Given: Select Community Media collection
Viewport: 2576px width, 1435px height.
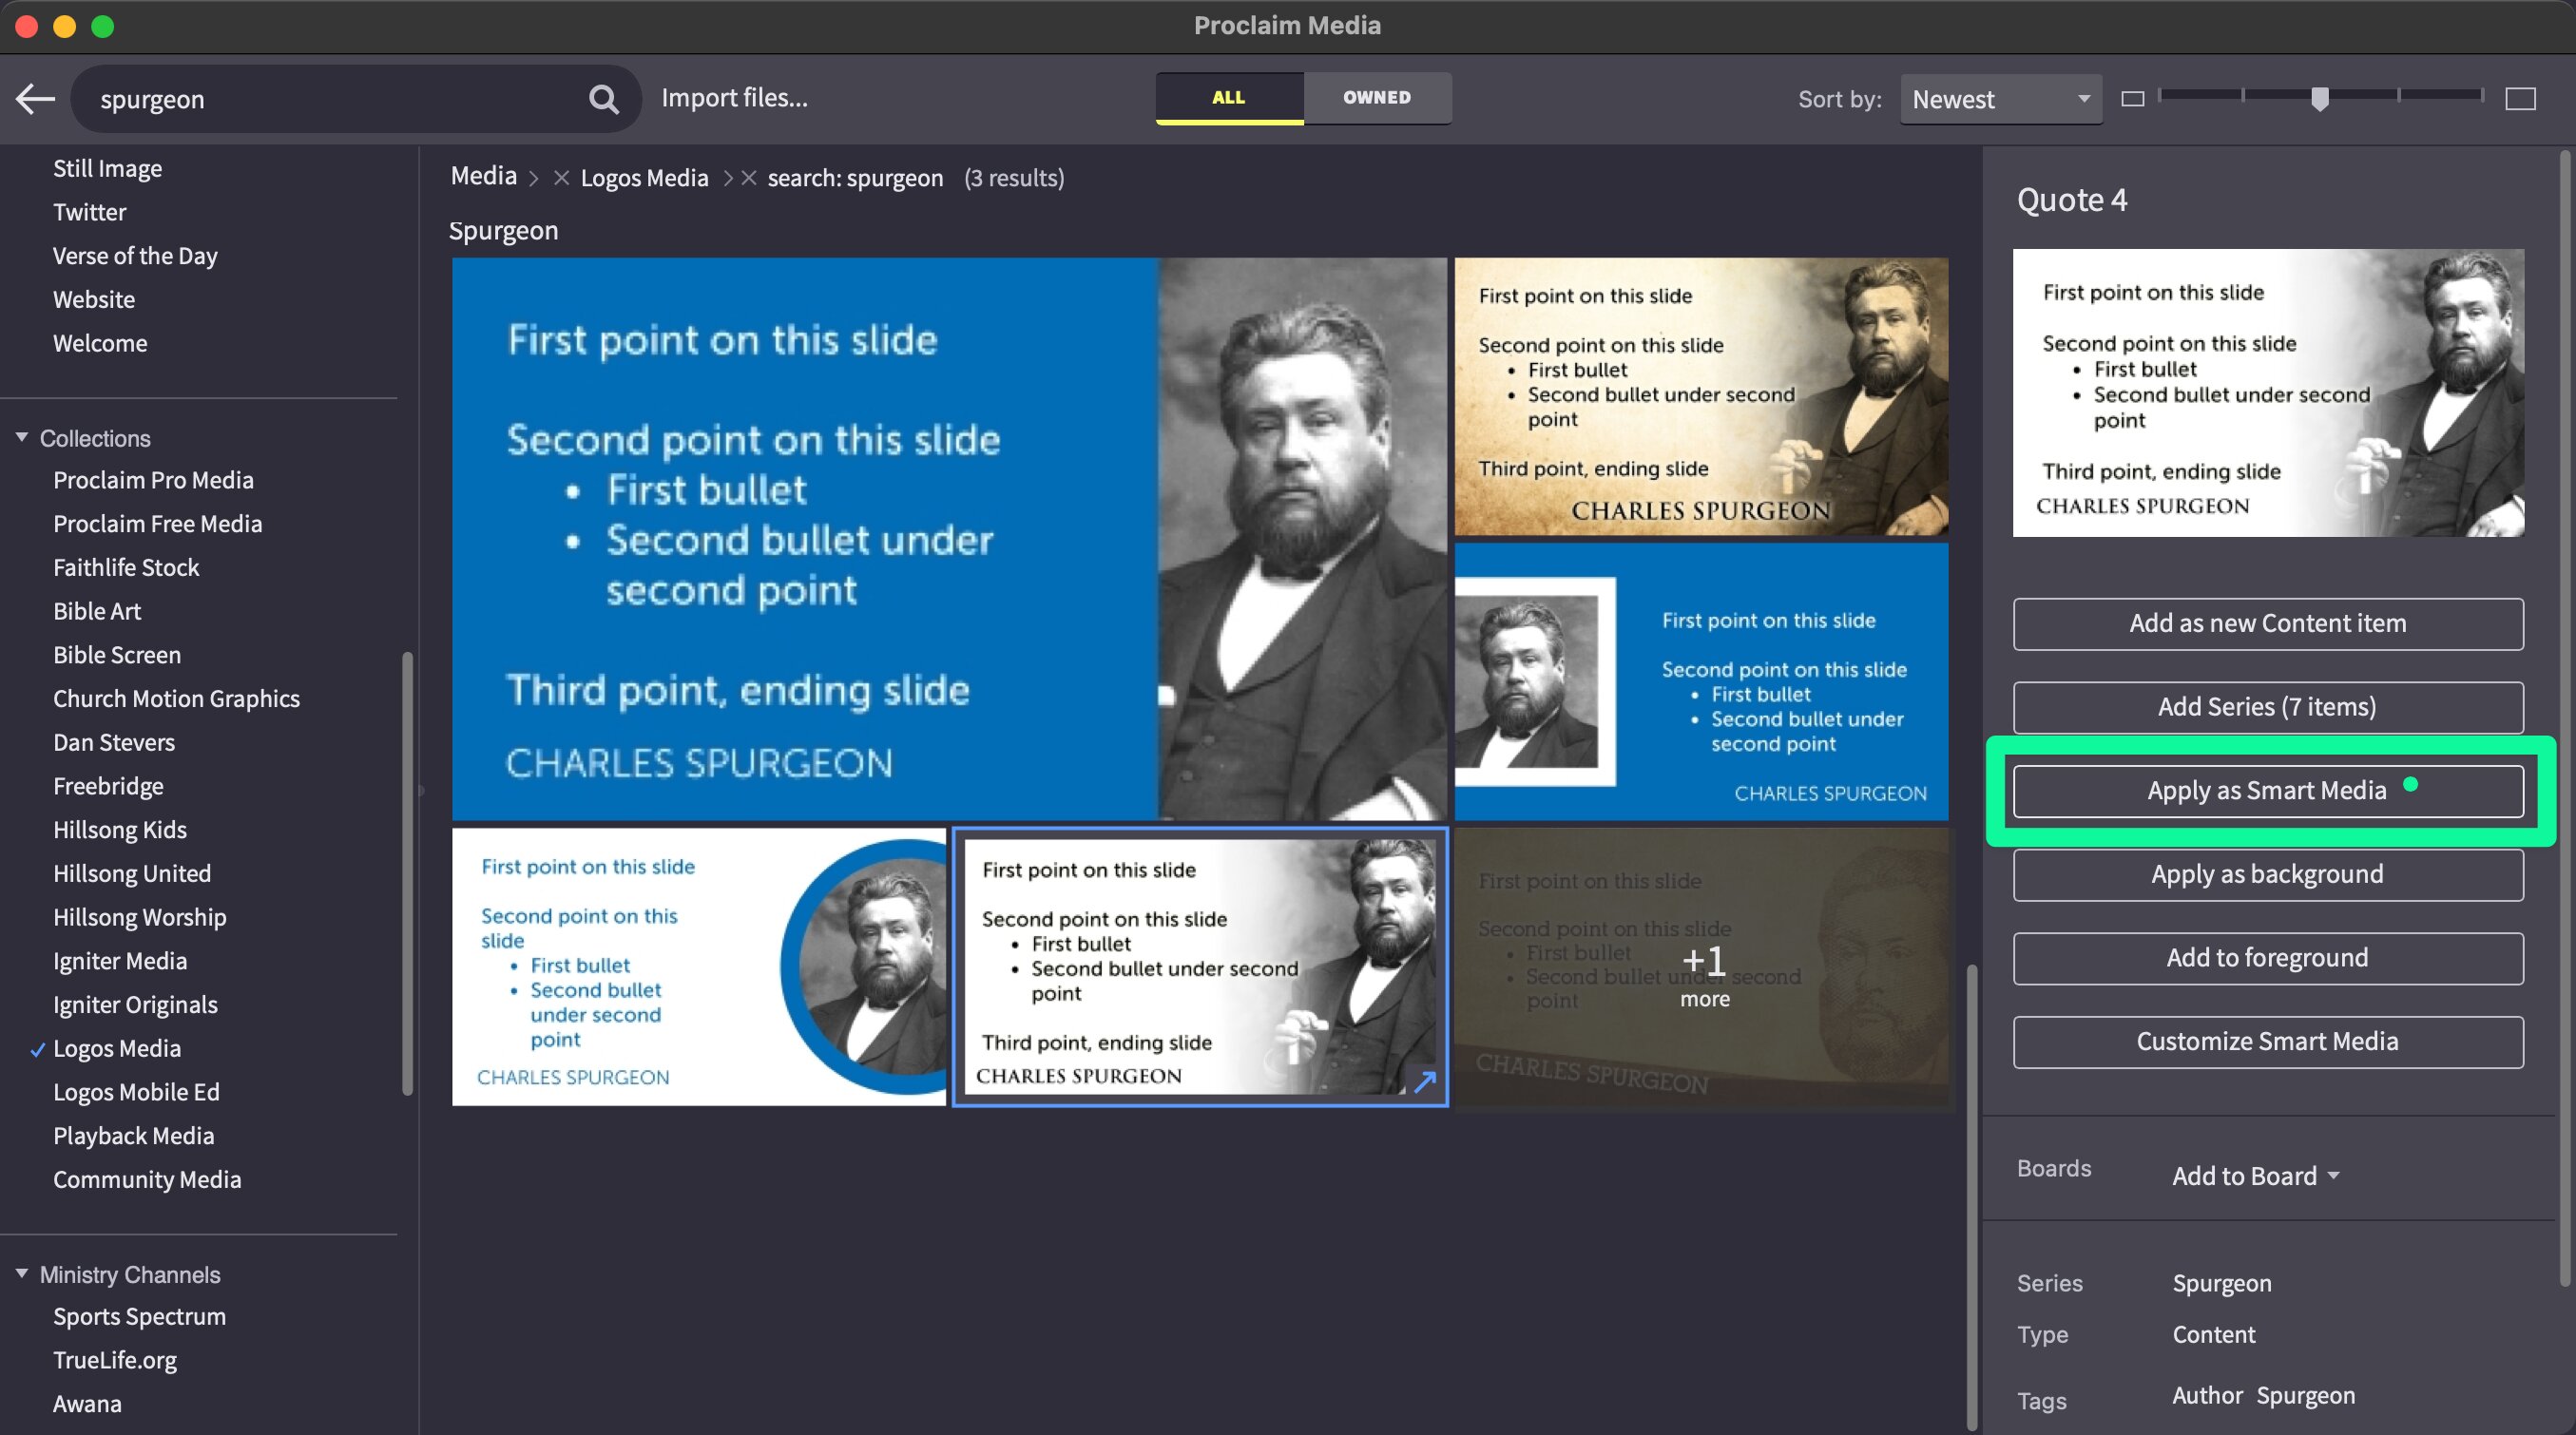Looking at the screenshot, I should point(147,1180).
